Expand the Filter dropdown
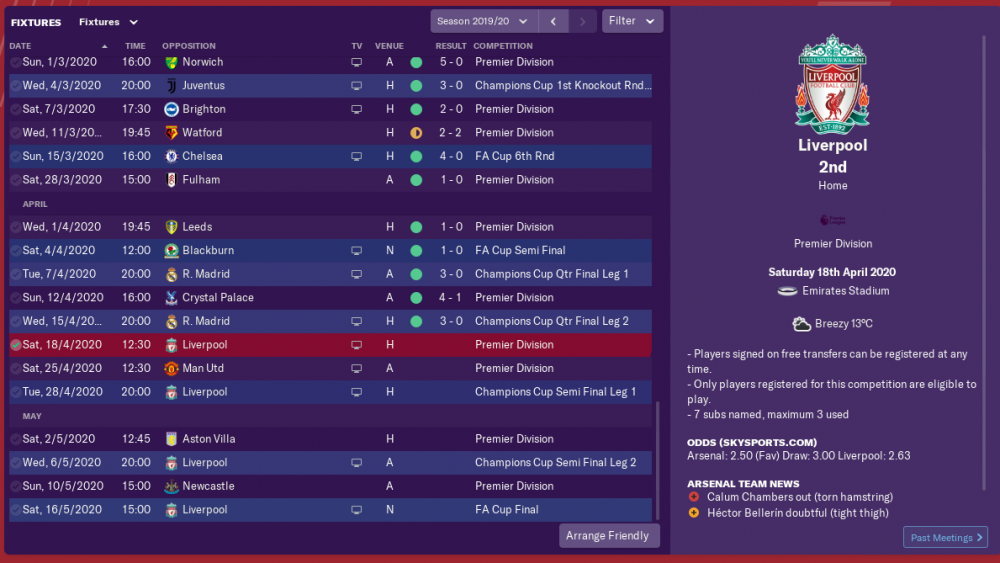 632,21
